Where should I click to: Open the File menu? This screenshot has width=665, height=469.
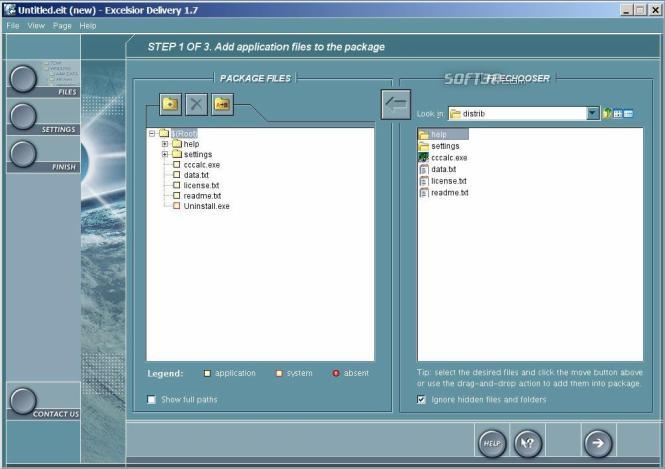pos(13,26)
